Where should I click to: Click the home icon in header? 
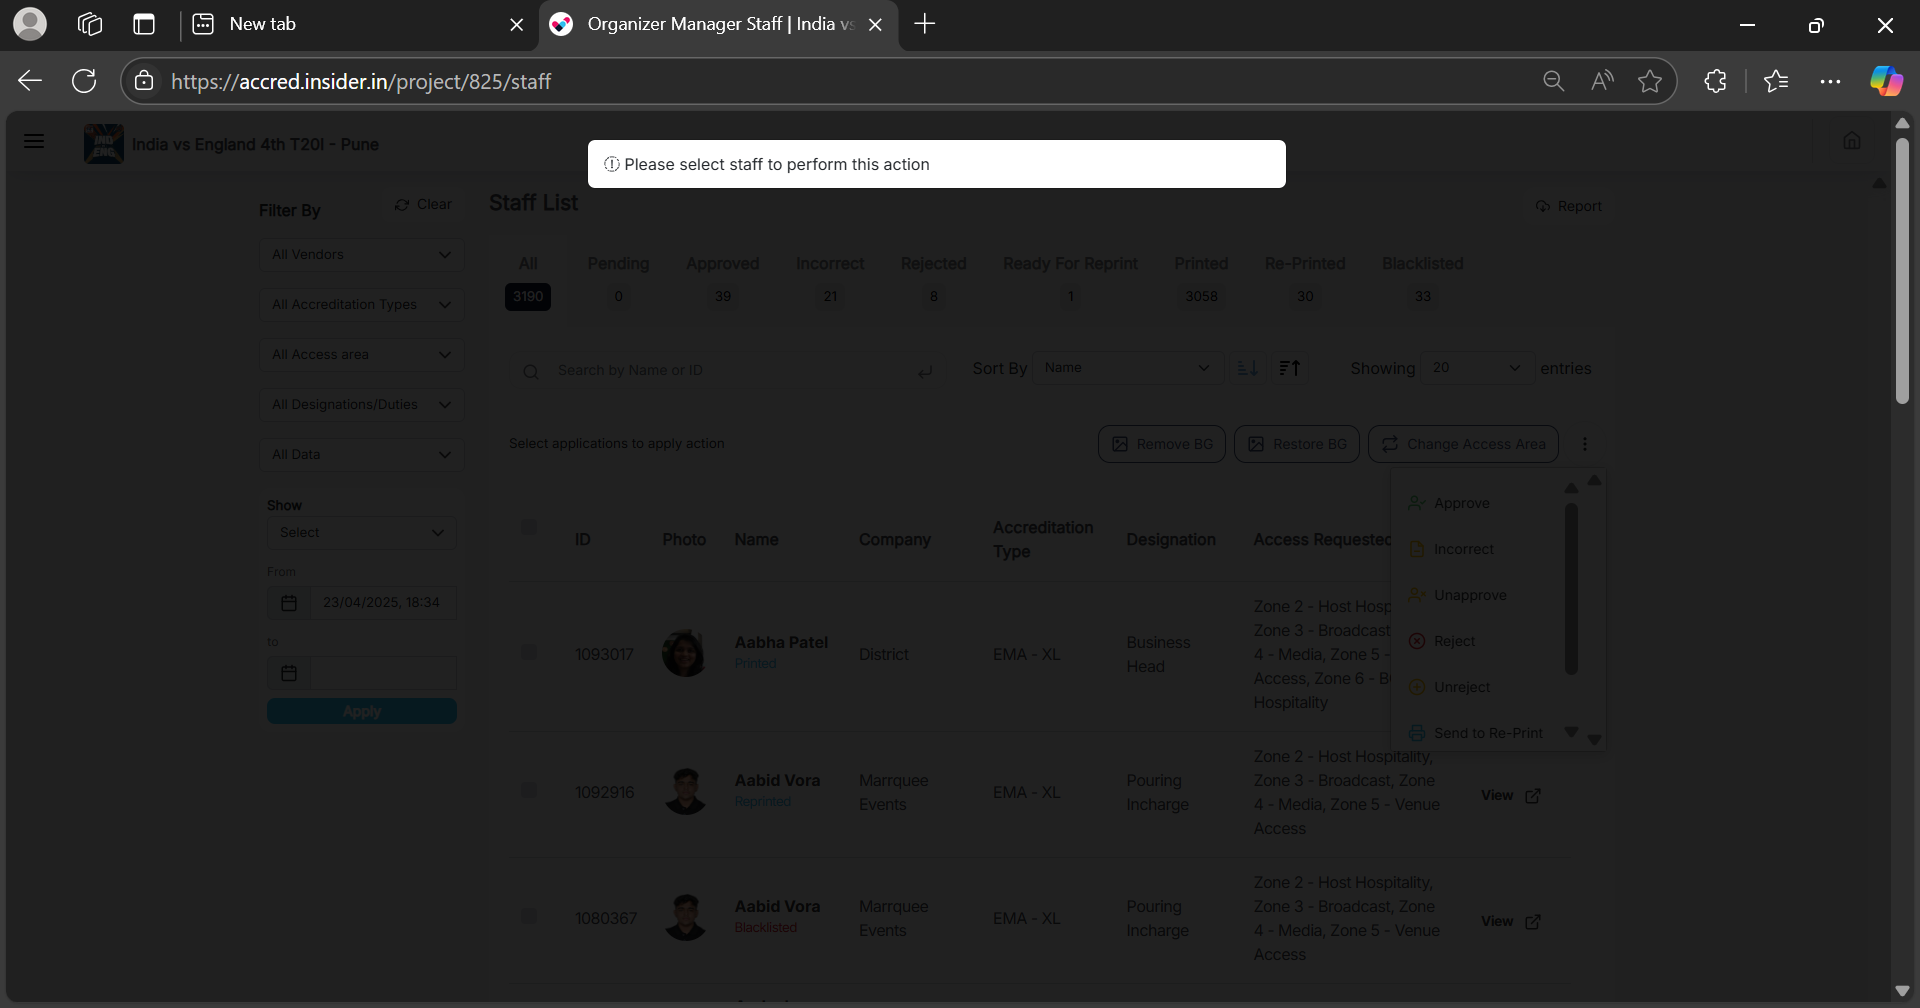point(1851,141)
